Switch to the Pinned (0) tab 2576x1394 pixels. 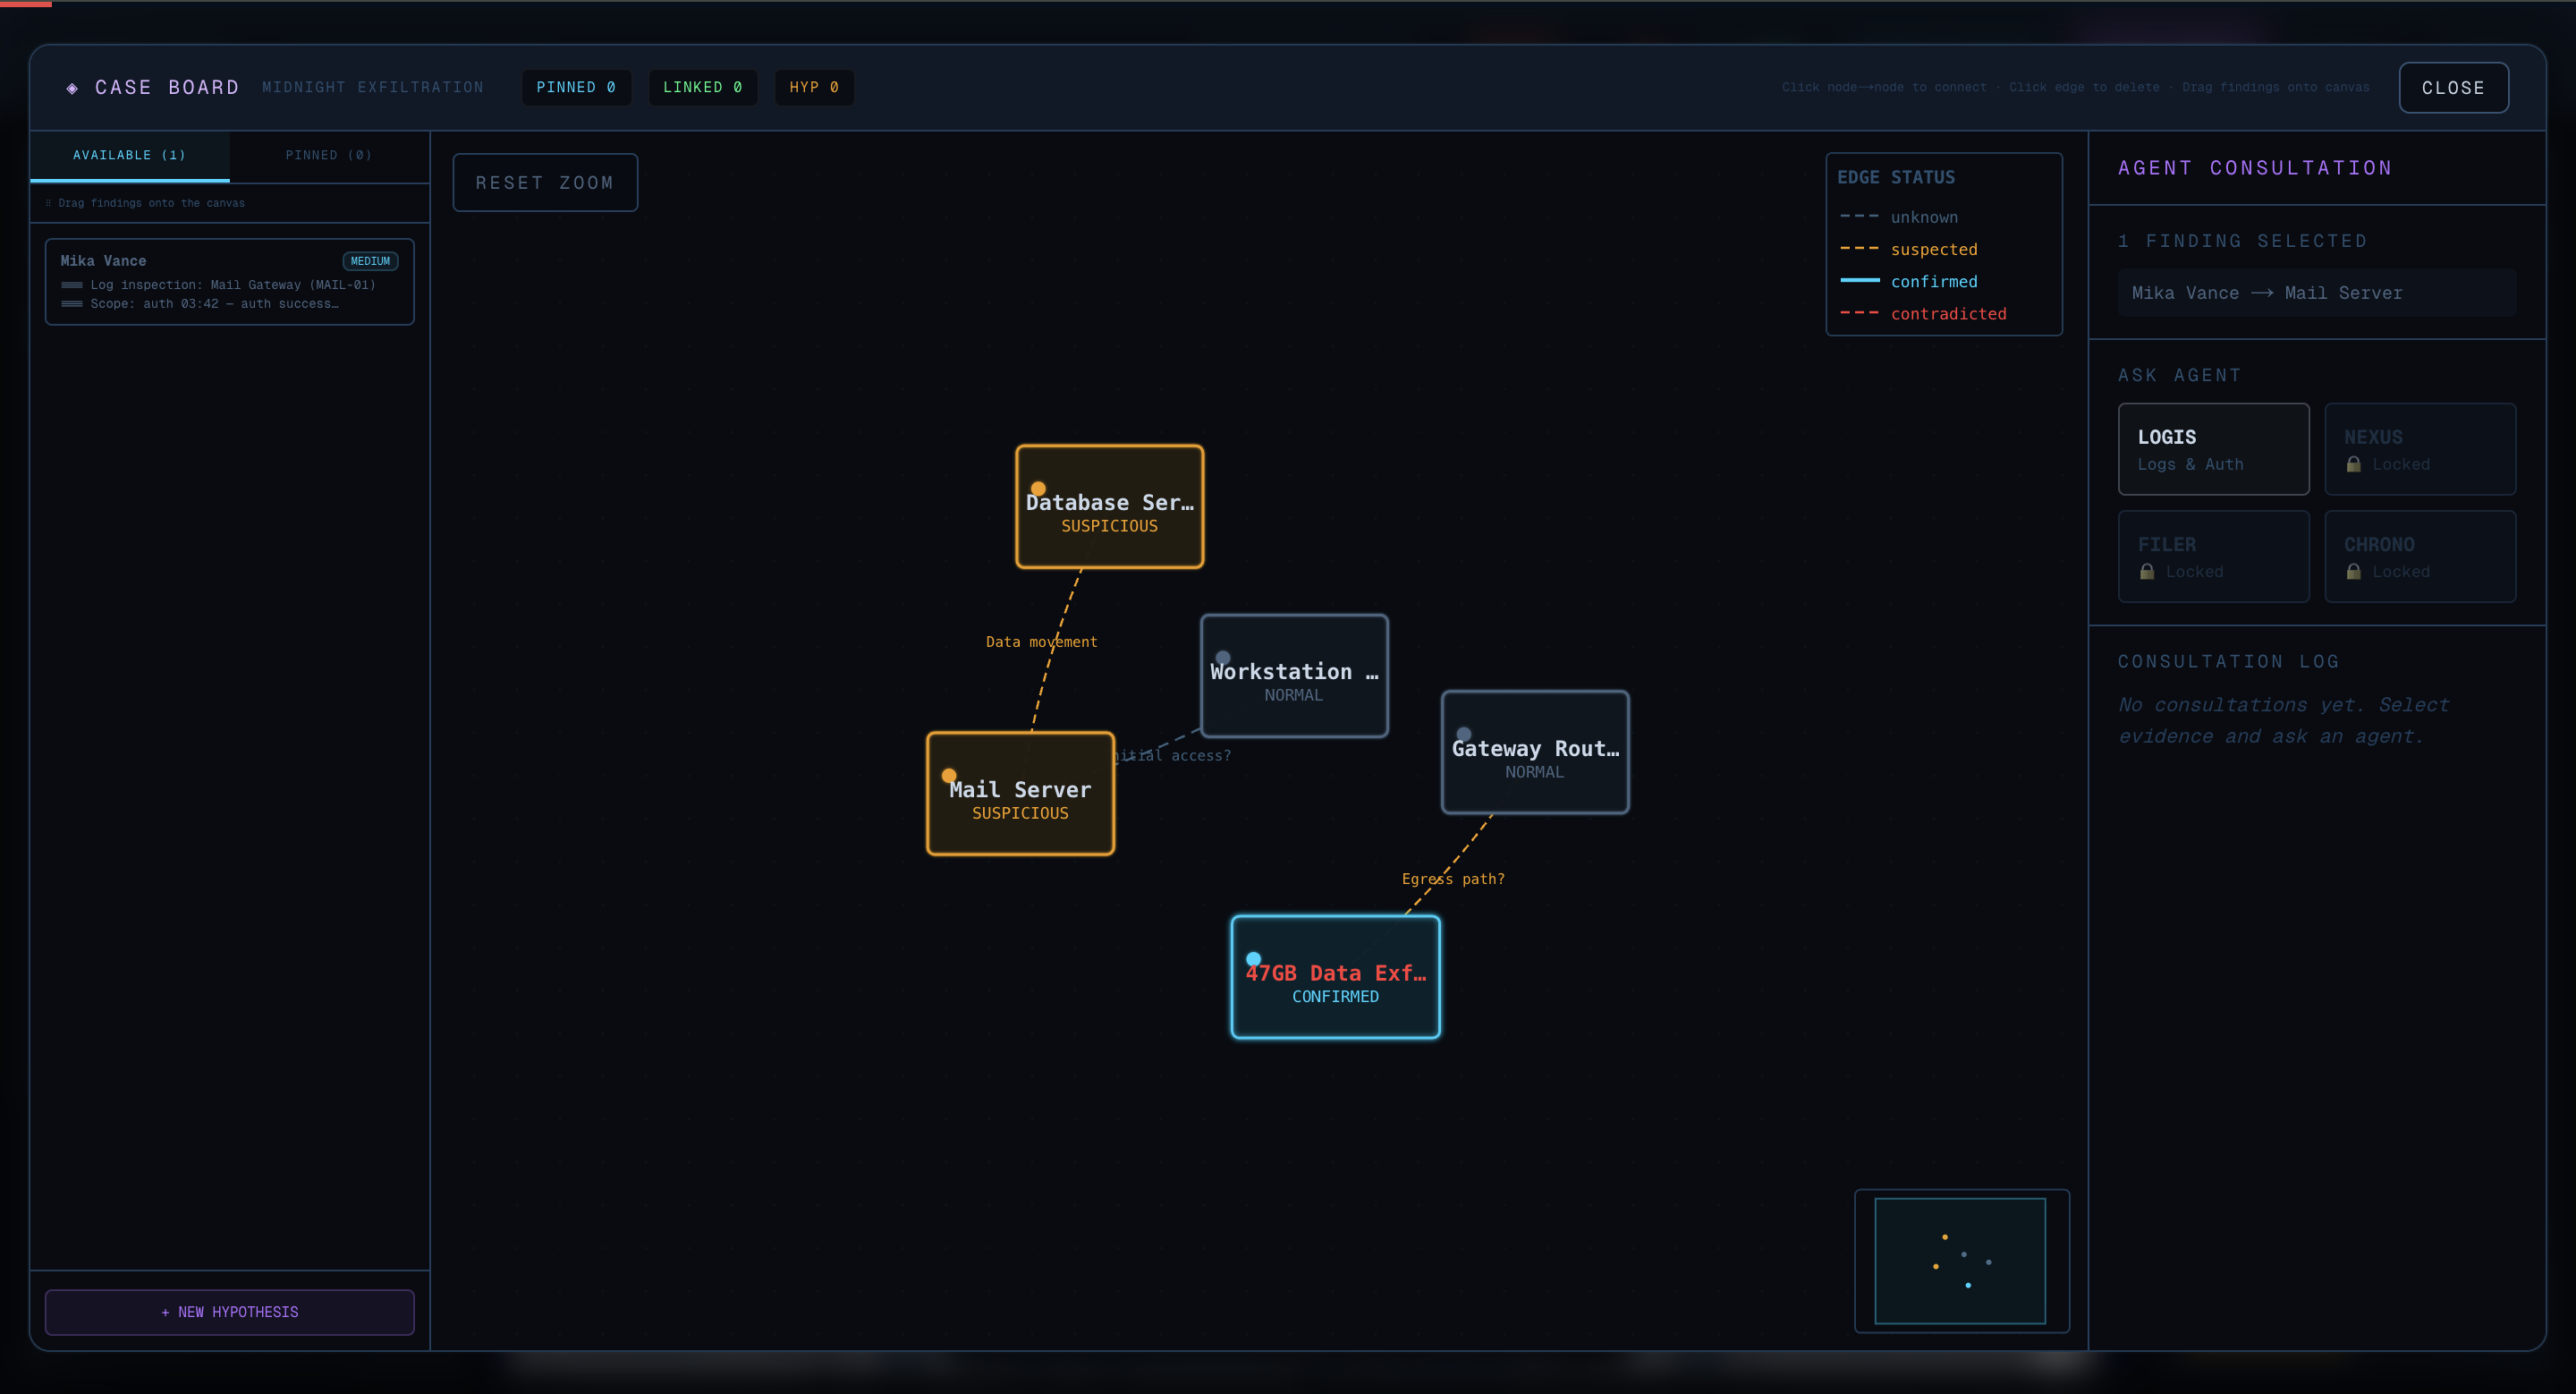328,155
